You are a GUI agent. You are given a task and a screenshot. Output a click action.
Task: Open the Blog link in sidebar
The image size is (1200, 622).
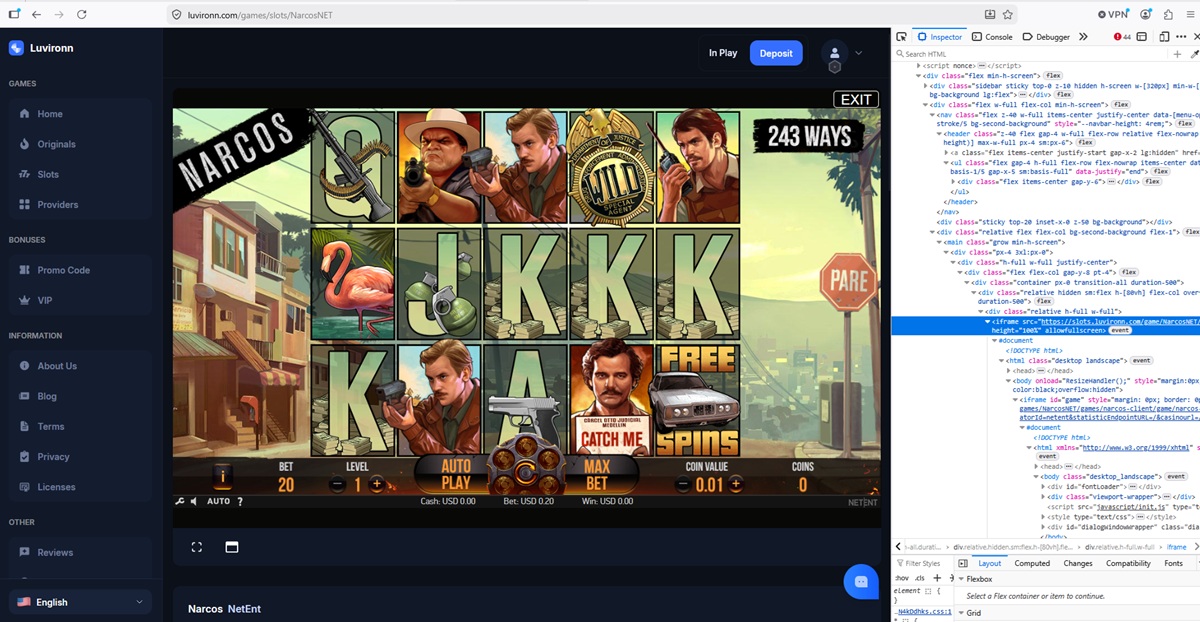(x=80, y=396)
